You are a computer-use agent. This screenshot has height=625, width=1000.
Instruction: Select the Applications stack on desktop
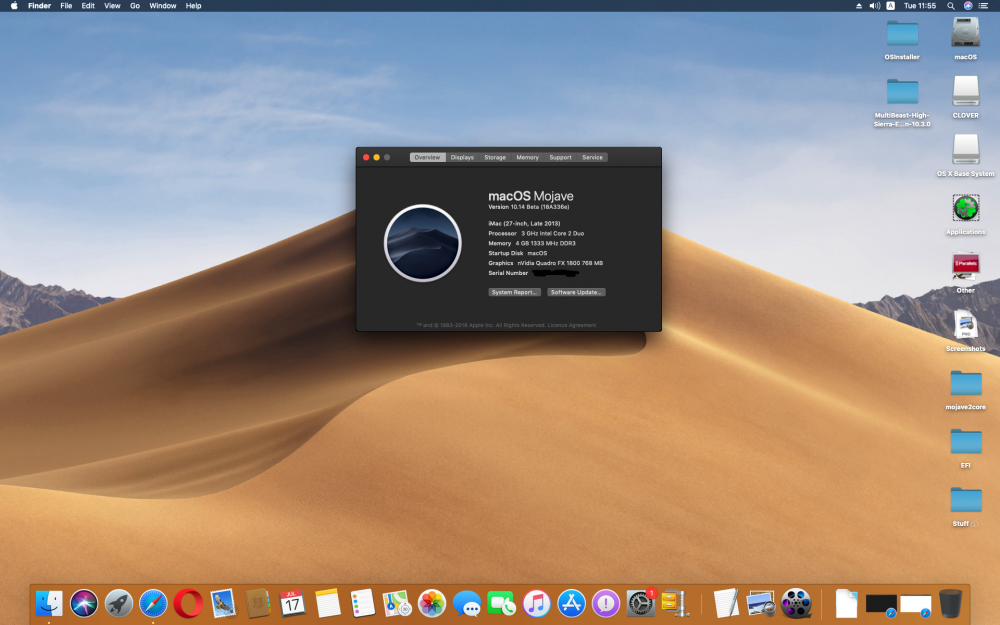coord(966,214)
